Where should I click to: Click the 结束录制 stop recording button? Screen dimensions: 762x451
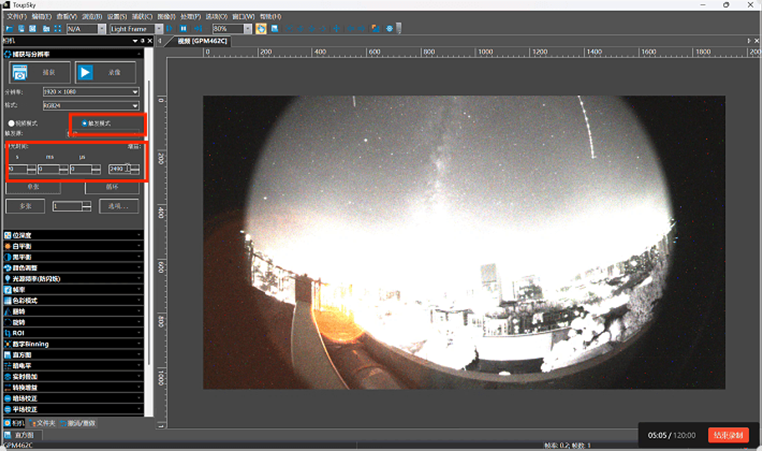[728, 436]
